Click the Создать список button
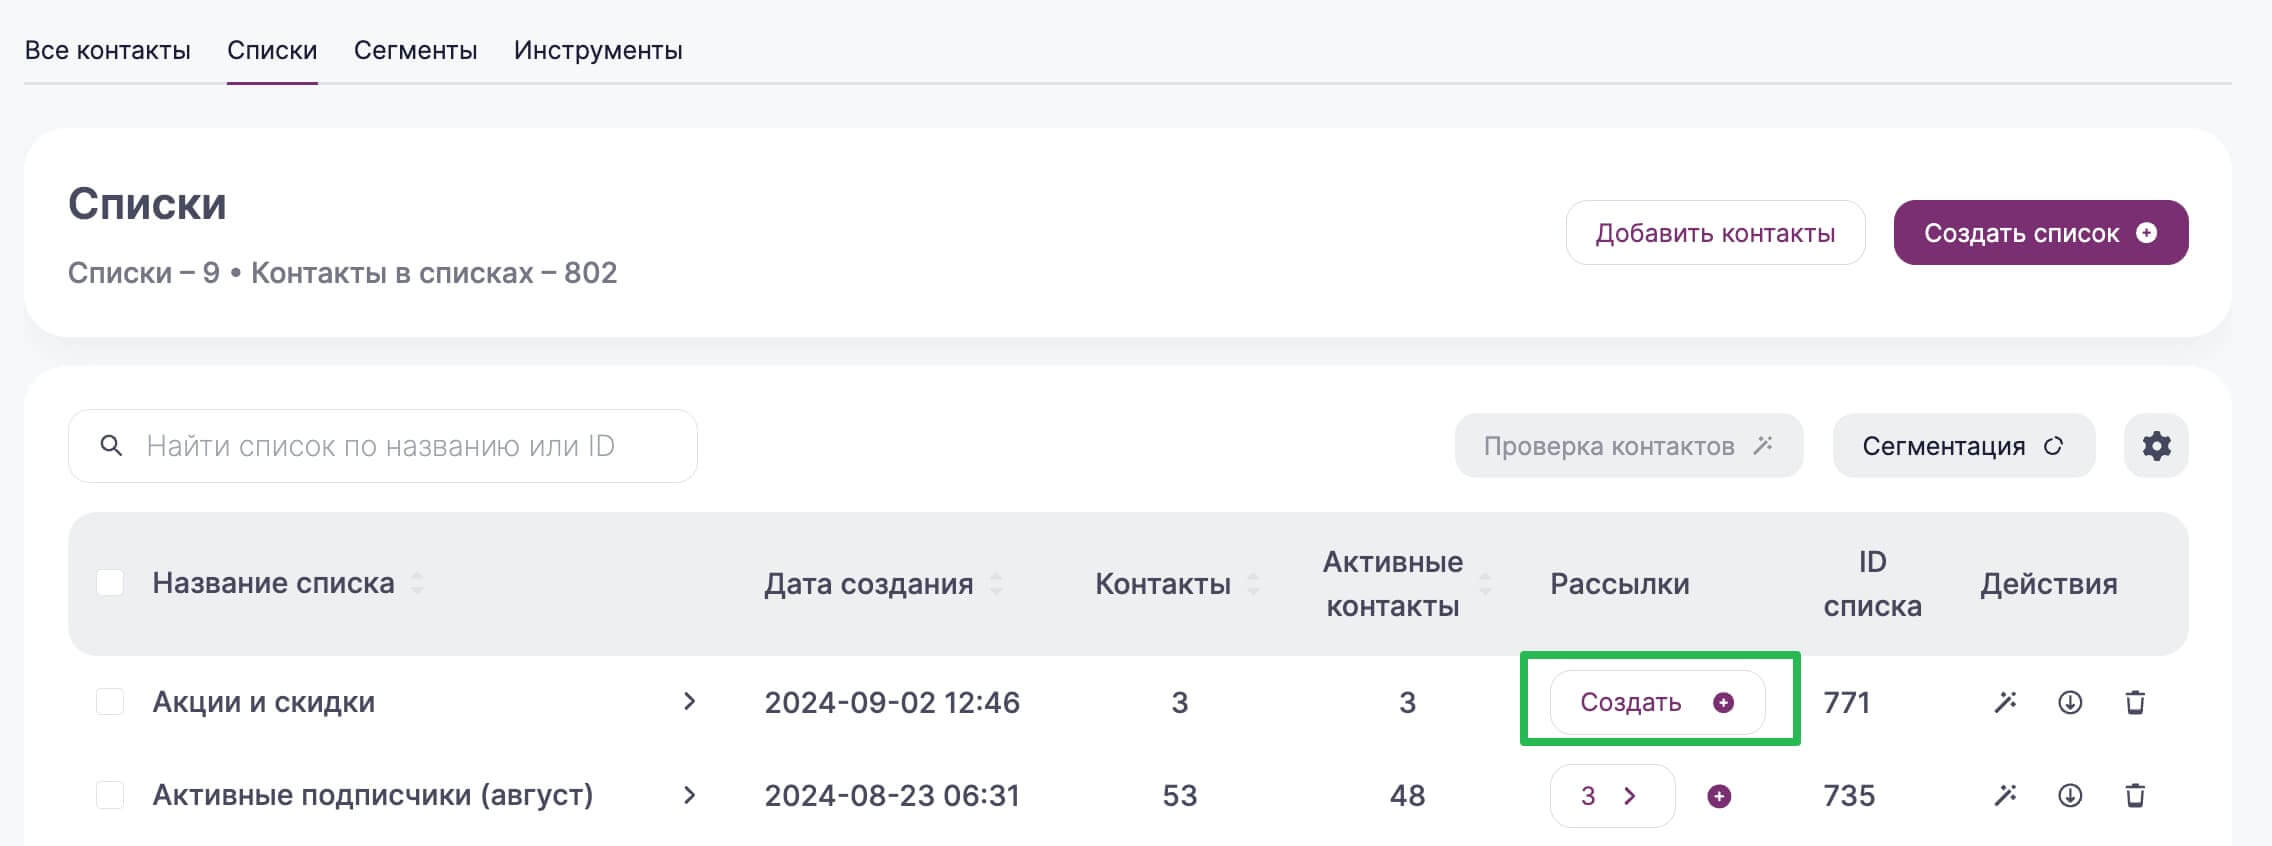2272x846 pixels. pyautogui.click(x=2040, y=233)
